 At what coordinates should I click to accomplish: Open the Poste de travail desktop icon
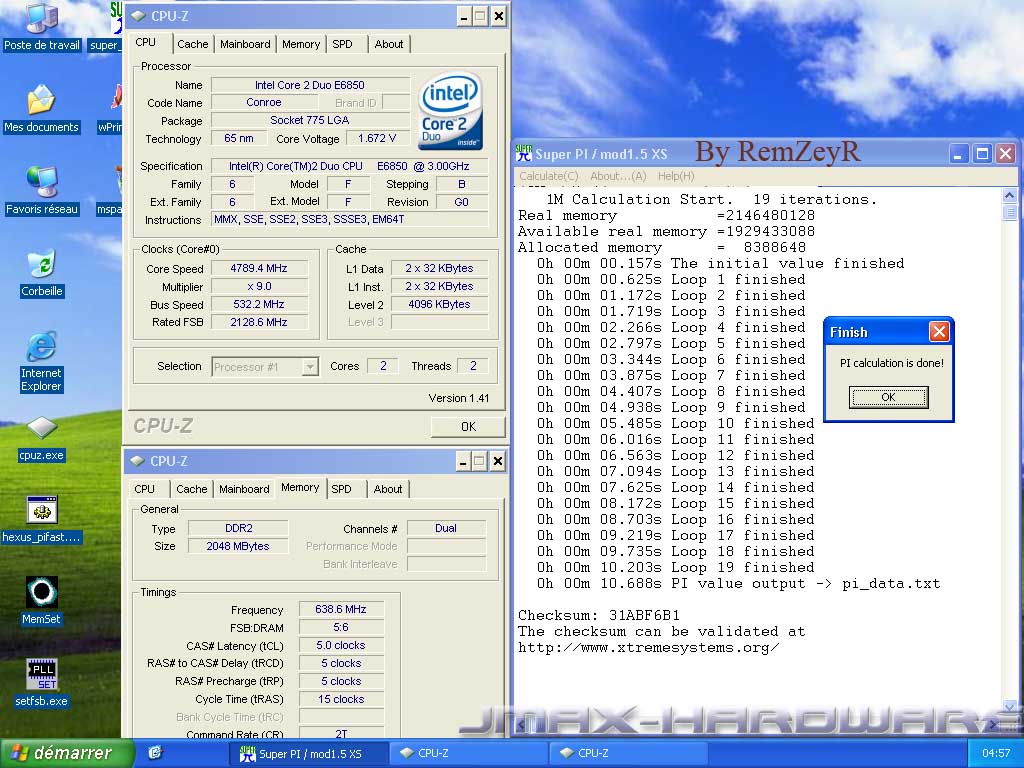tap(41, 26)
